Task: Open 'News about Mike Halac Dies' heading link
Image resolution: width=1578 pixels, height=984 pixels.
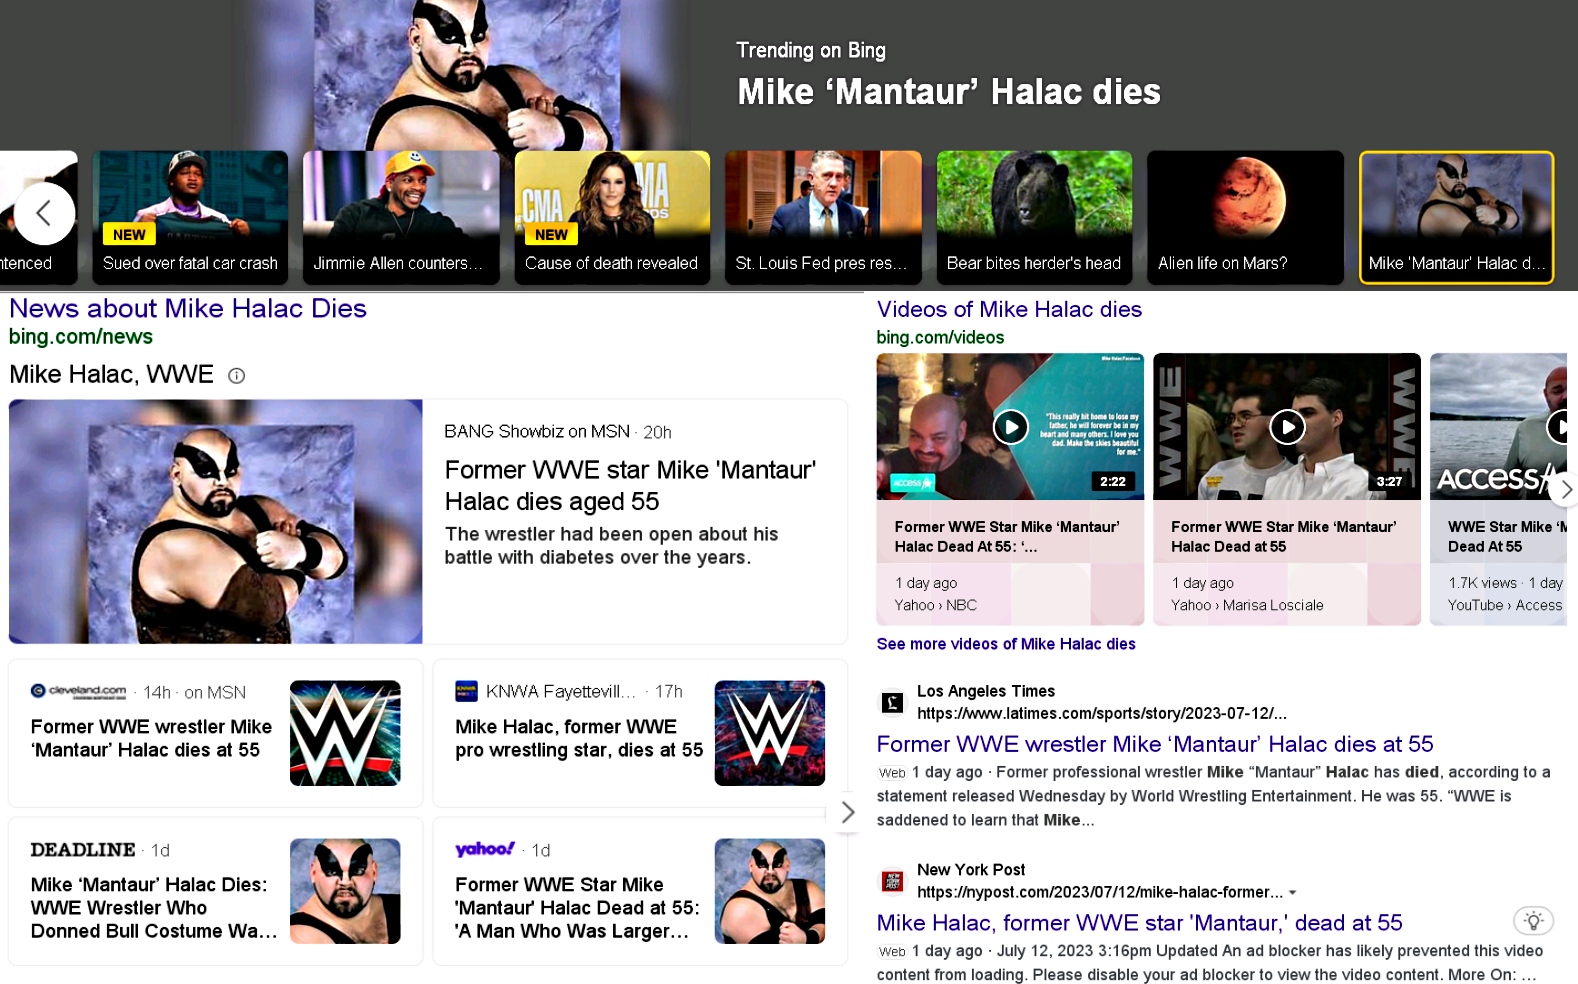Action: click(188, 308)
